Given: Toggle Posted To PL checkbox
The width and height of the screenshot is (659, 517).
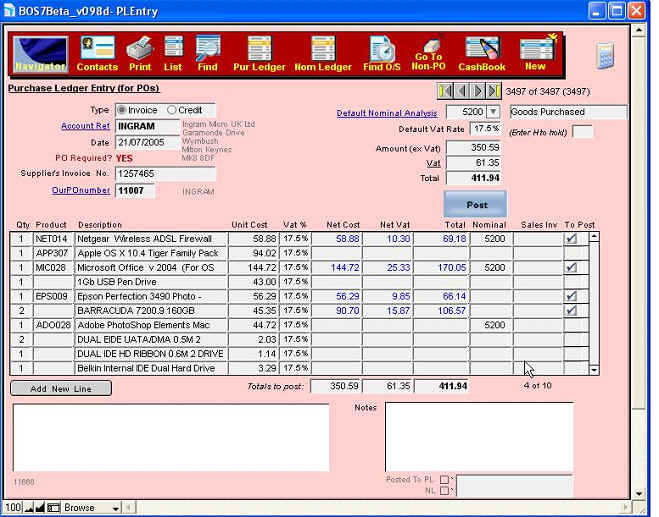Looking at the screenshot, I should pyautogui.click(x=444, y=480).
